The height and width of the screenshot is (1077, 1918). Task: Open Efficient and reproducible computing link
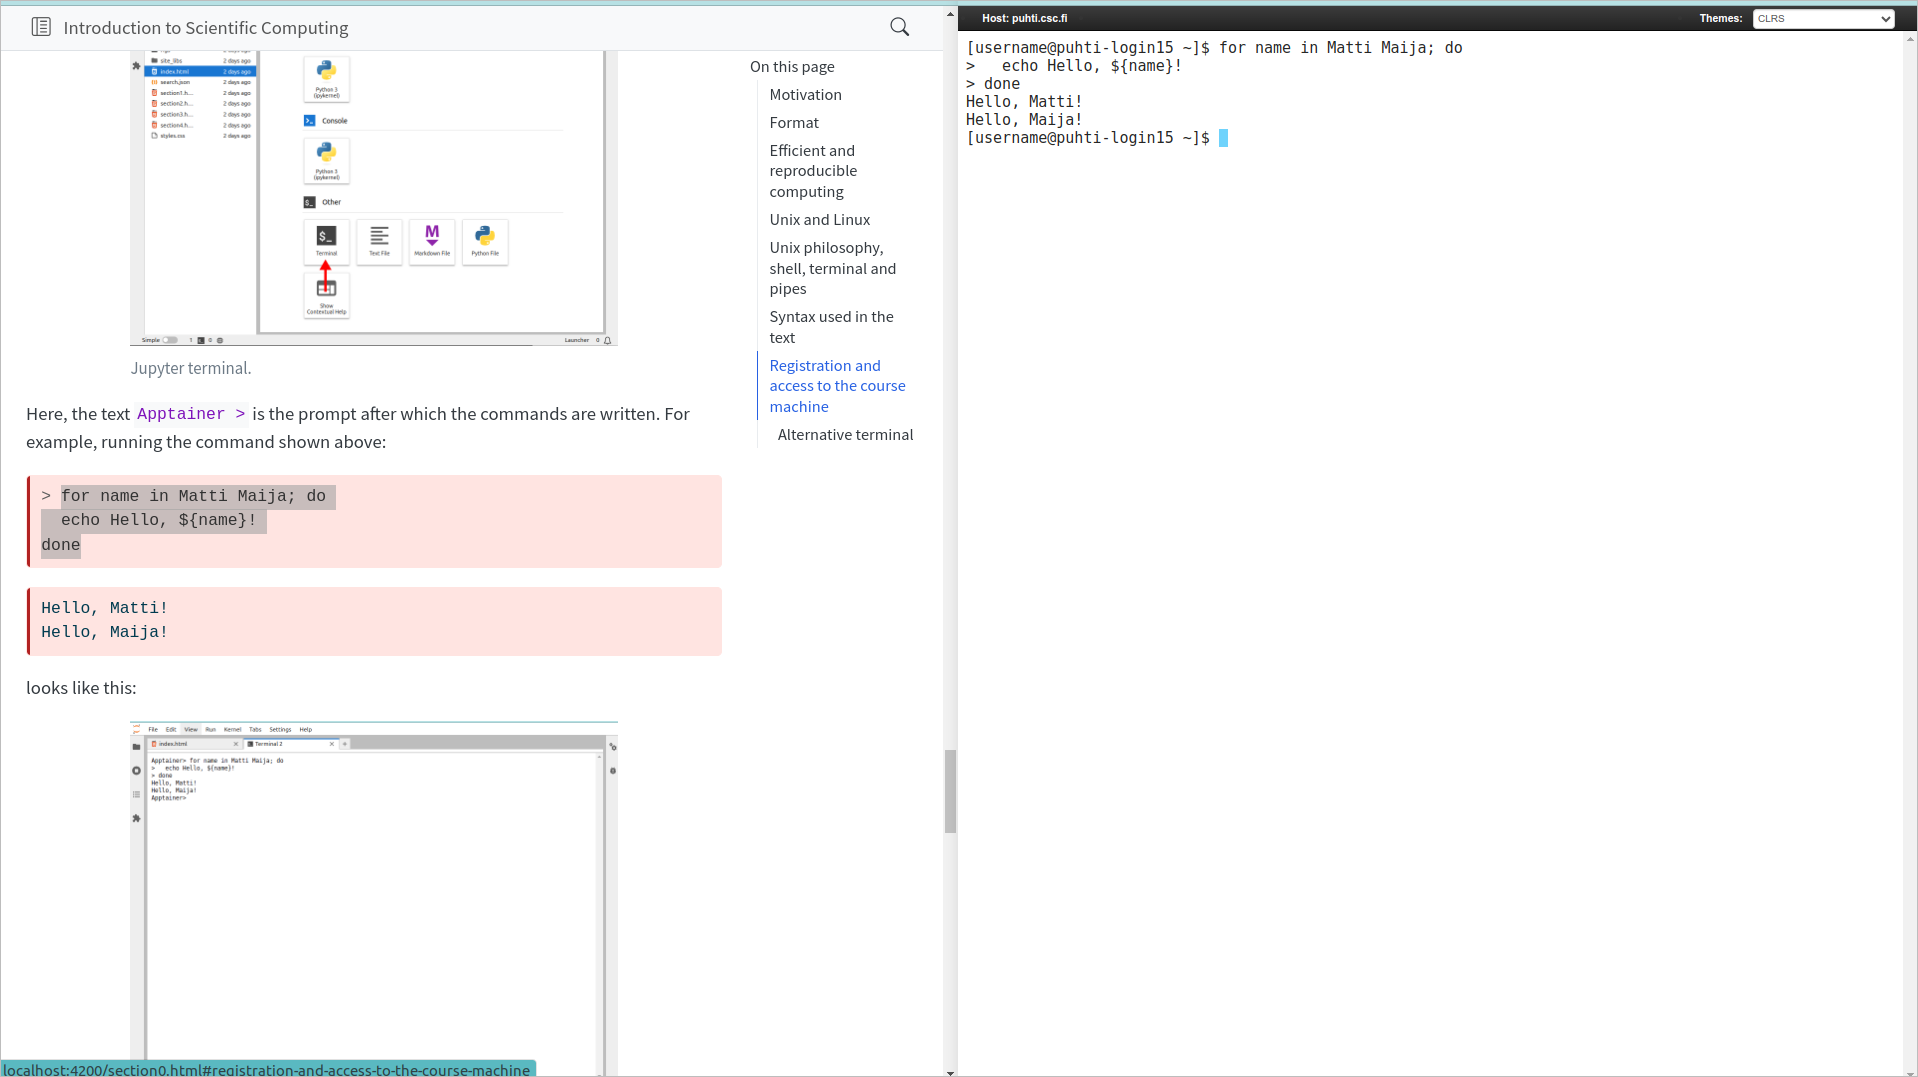point(813,171)
